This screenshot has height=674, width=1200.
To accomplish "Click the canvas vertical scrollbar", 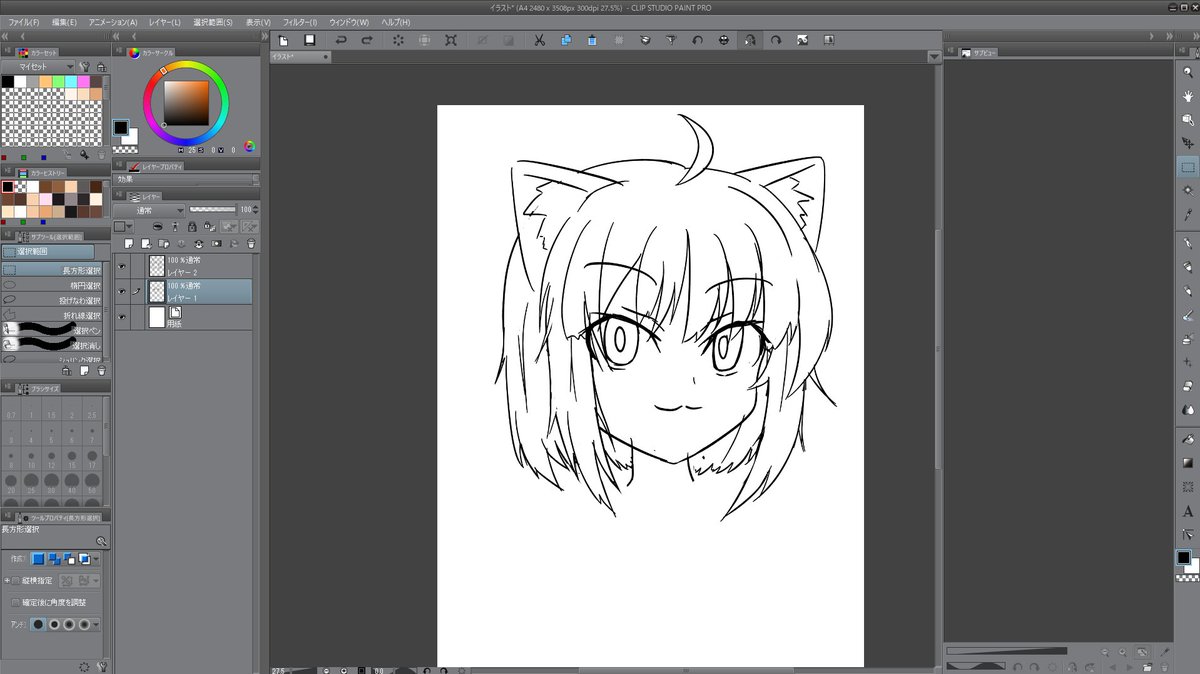I will (936, 350).
